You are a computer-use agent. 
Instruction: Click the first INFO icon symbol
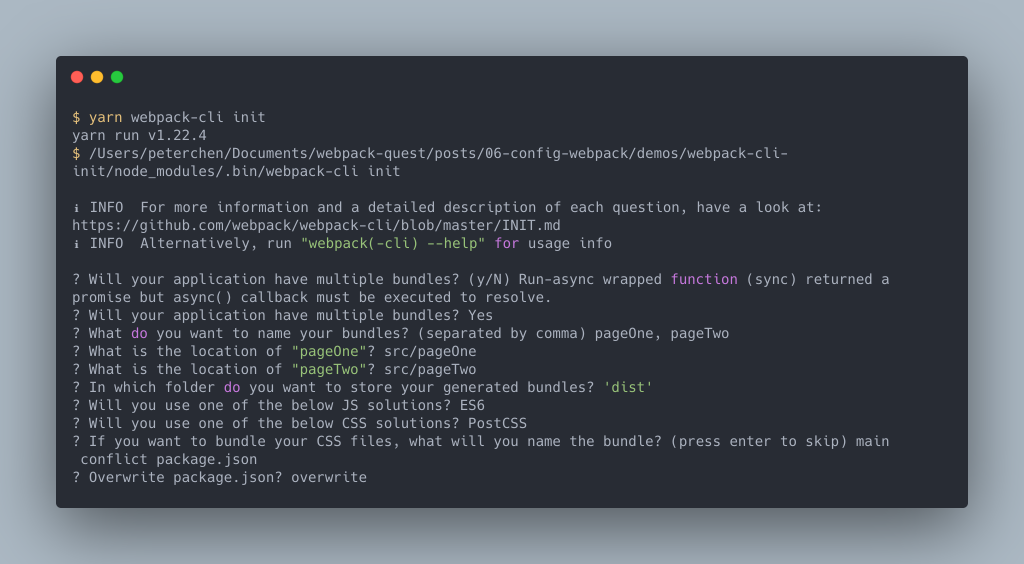(76, 208)
